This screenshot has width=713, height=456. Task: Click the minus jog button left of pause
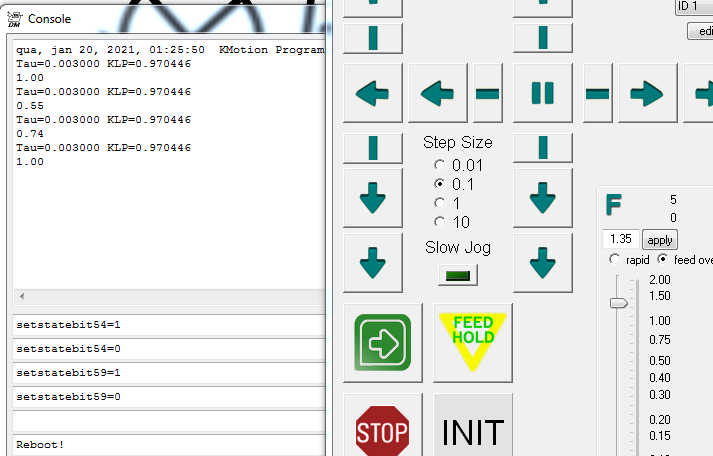coord(488,94)
